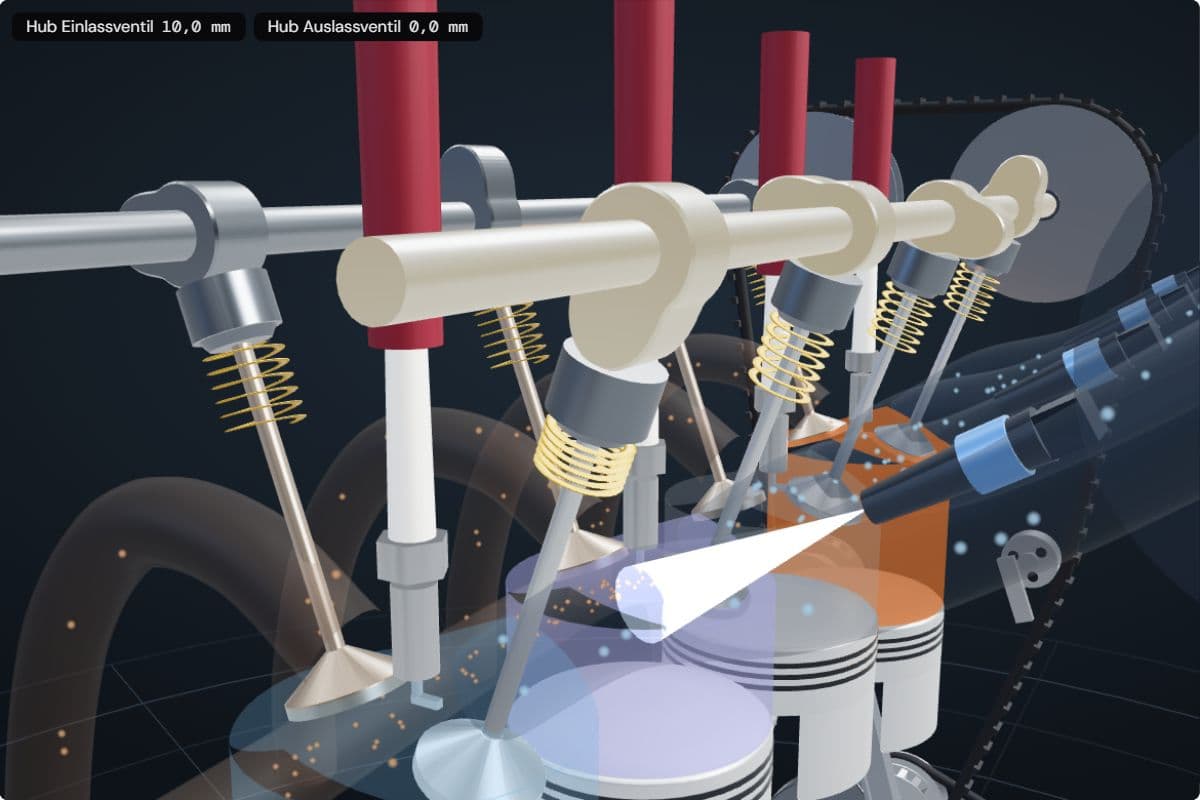Select the white fuel spray cone
1200x800 pixels.
[x=742, y=573]
